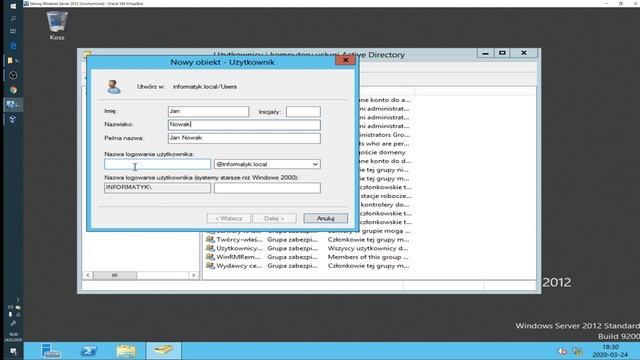Open the OBS Studio icon in sidebar
The image size is (640, 360).
pyautogui.click(x=13, y=75)
